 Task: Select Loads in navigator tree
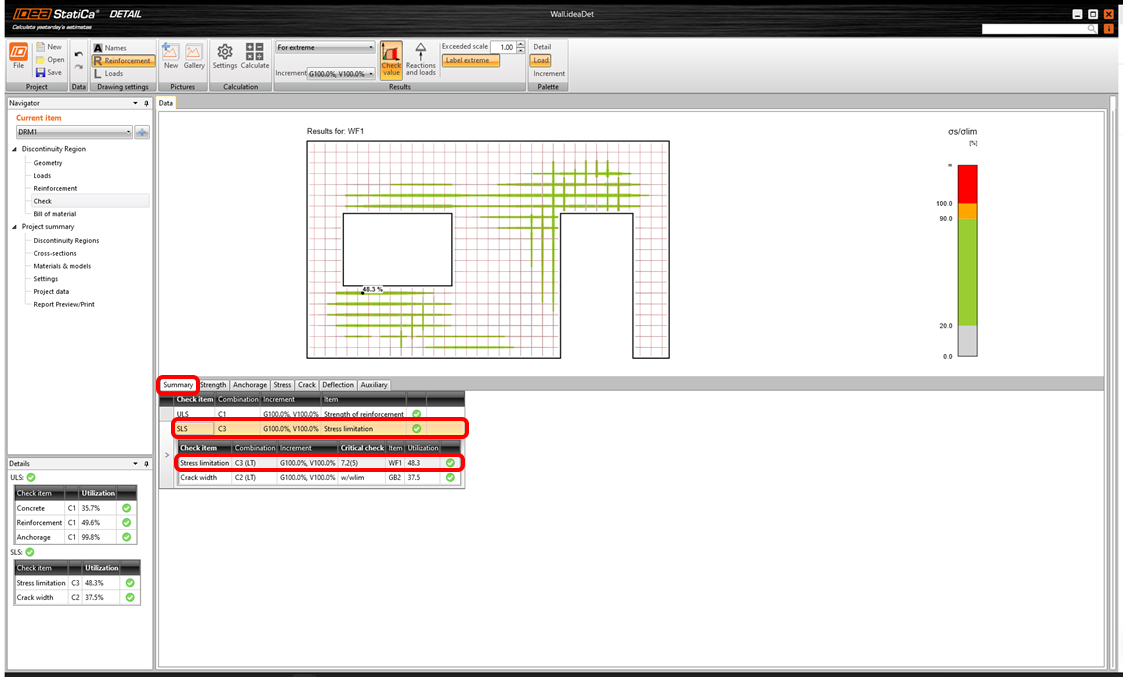click(42, 176)
